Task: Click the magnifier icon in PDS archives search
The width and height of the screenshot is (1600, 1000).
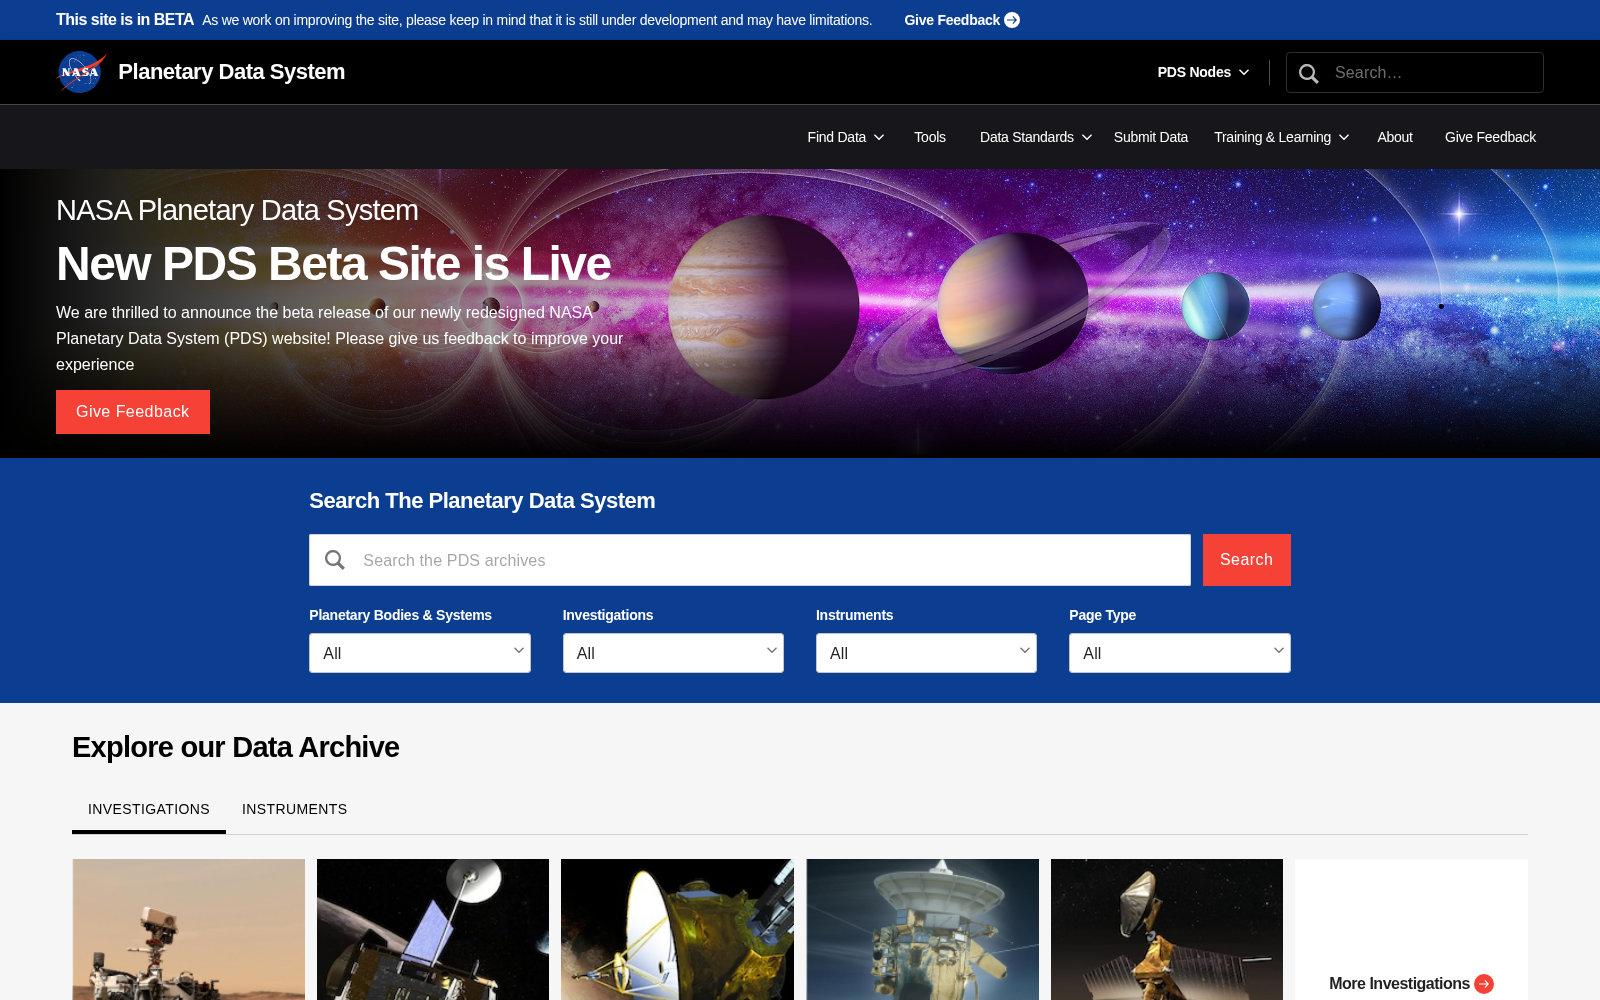Action: coord(335,560)
